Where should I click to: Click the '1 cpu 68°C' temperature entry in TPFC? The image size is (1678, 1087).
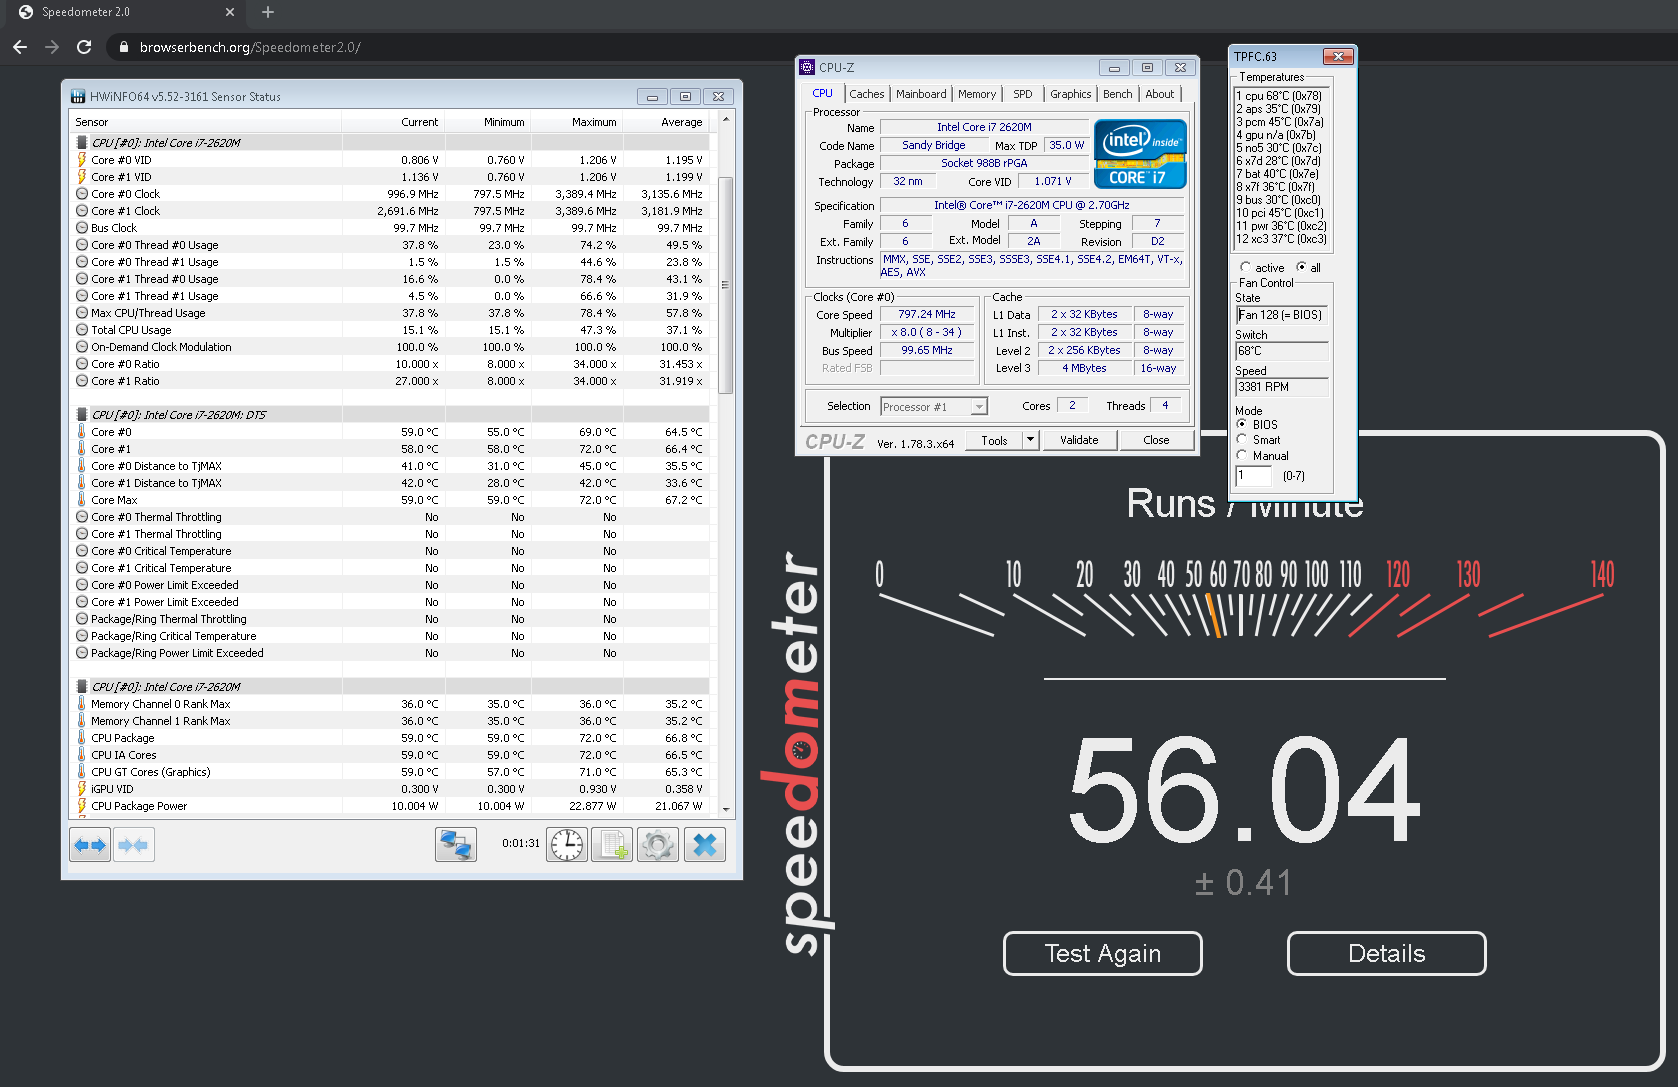pyautogui.click(x=1279, y=96)
